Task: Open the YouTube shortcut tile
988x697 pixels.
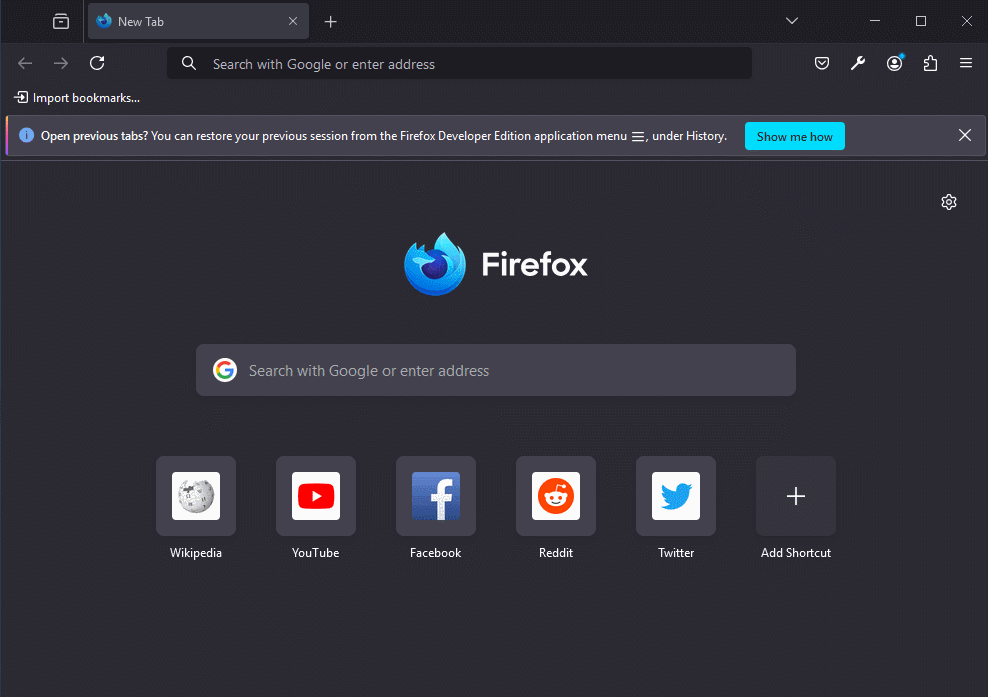Action: [316, 496]
